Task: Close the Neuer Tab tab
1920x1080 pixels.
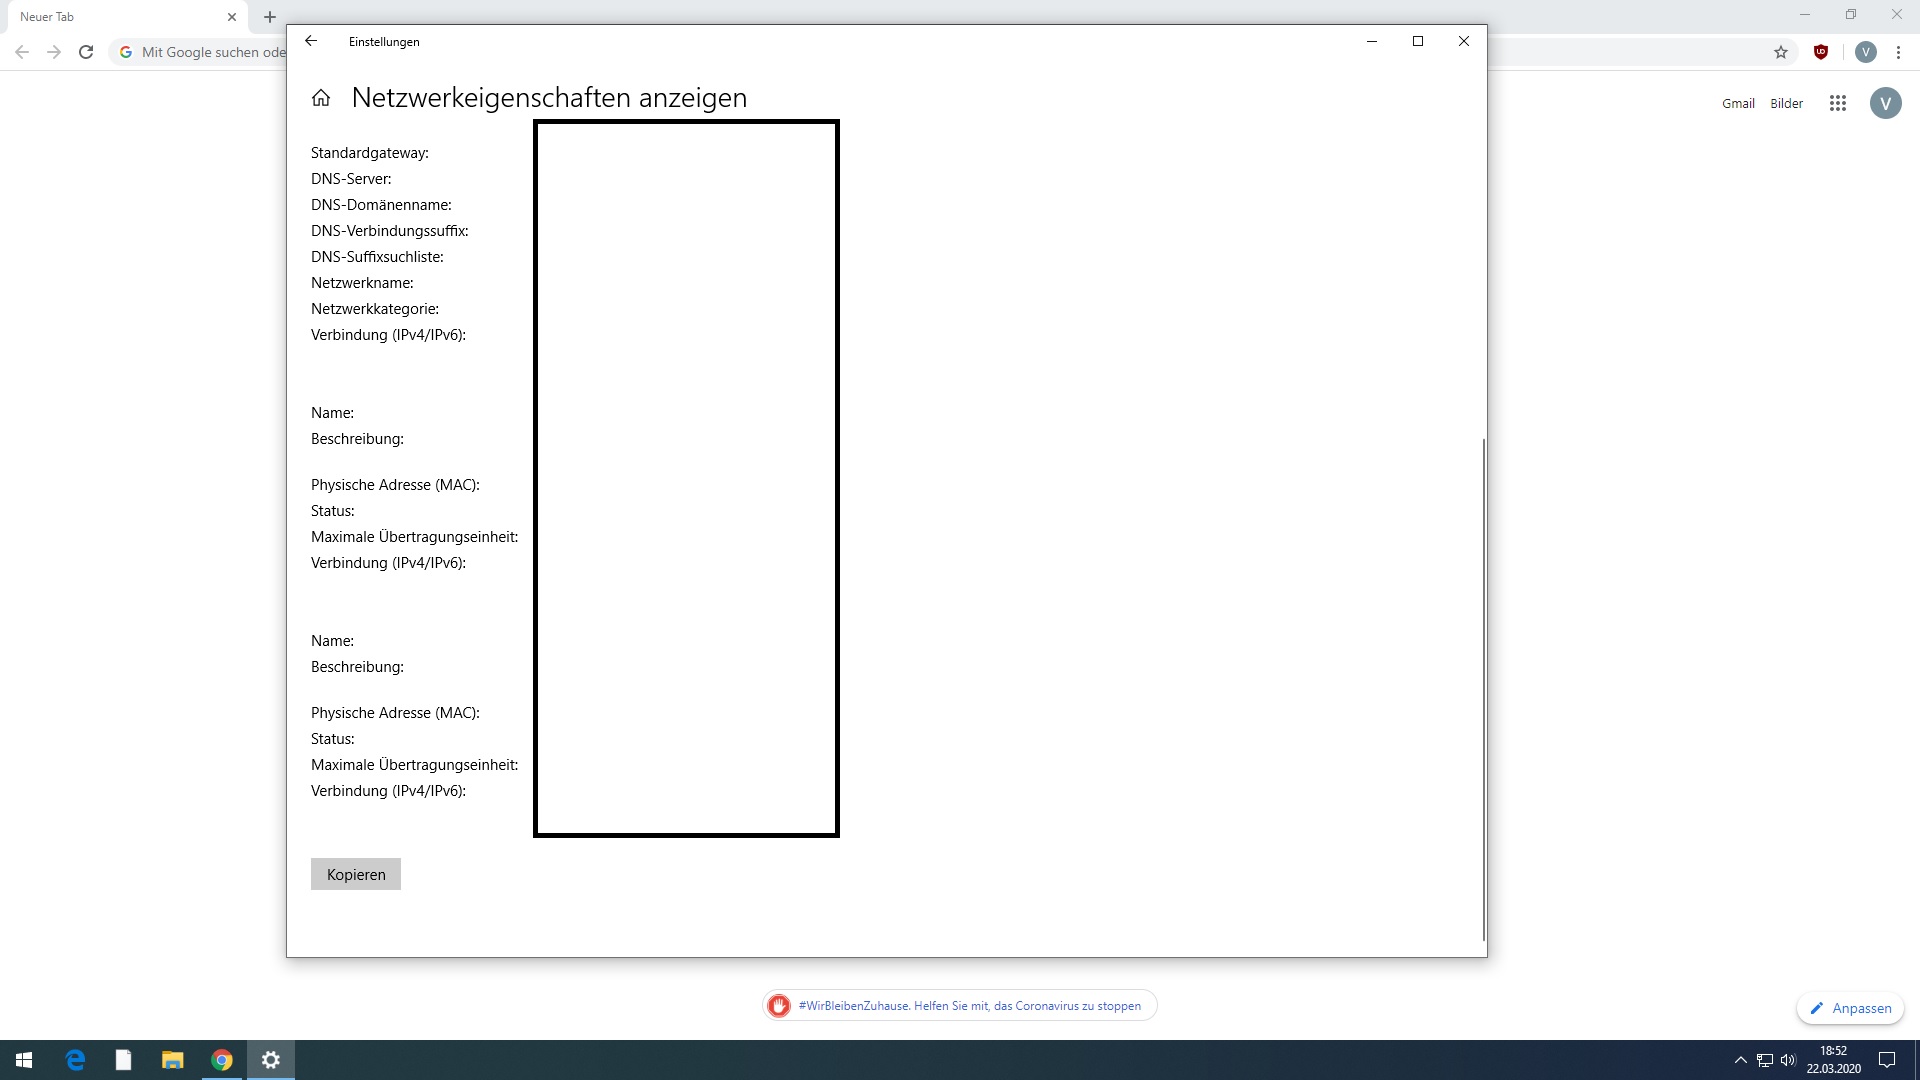Action: pyautogui.click(x=232, y=17)
